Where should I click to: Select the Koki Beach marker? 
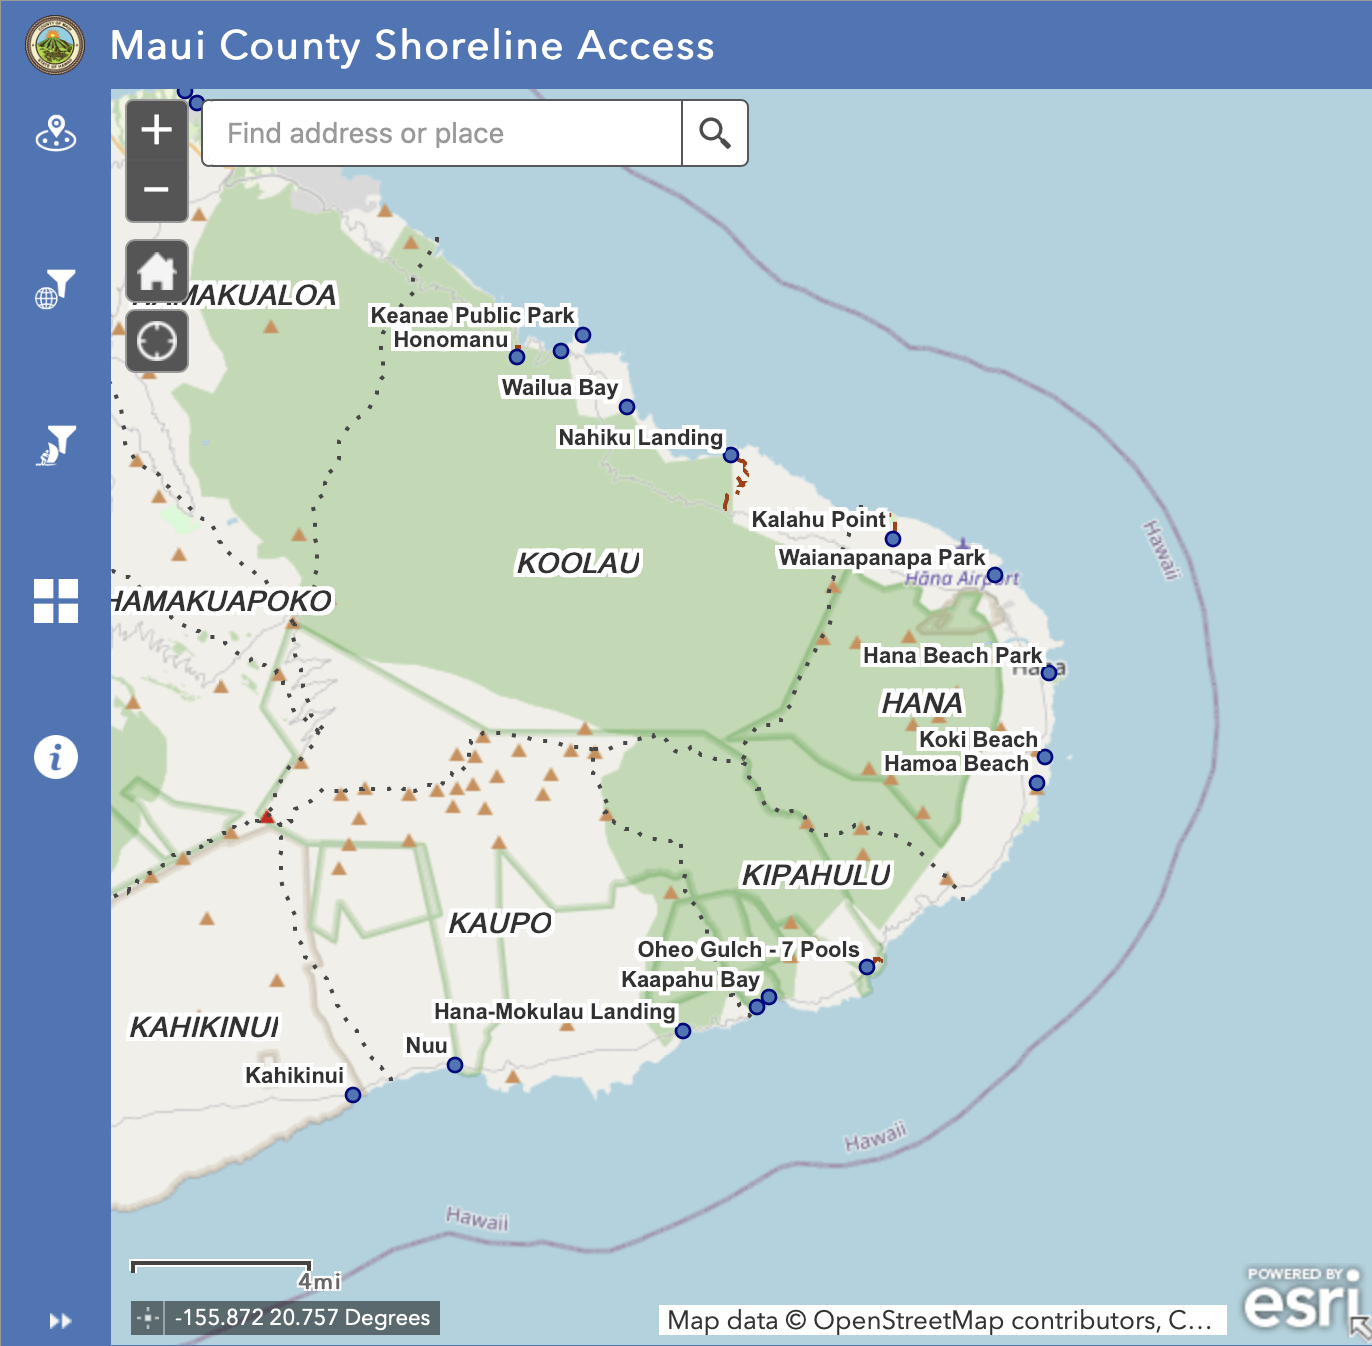[x=1046, y=757]
